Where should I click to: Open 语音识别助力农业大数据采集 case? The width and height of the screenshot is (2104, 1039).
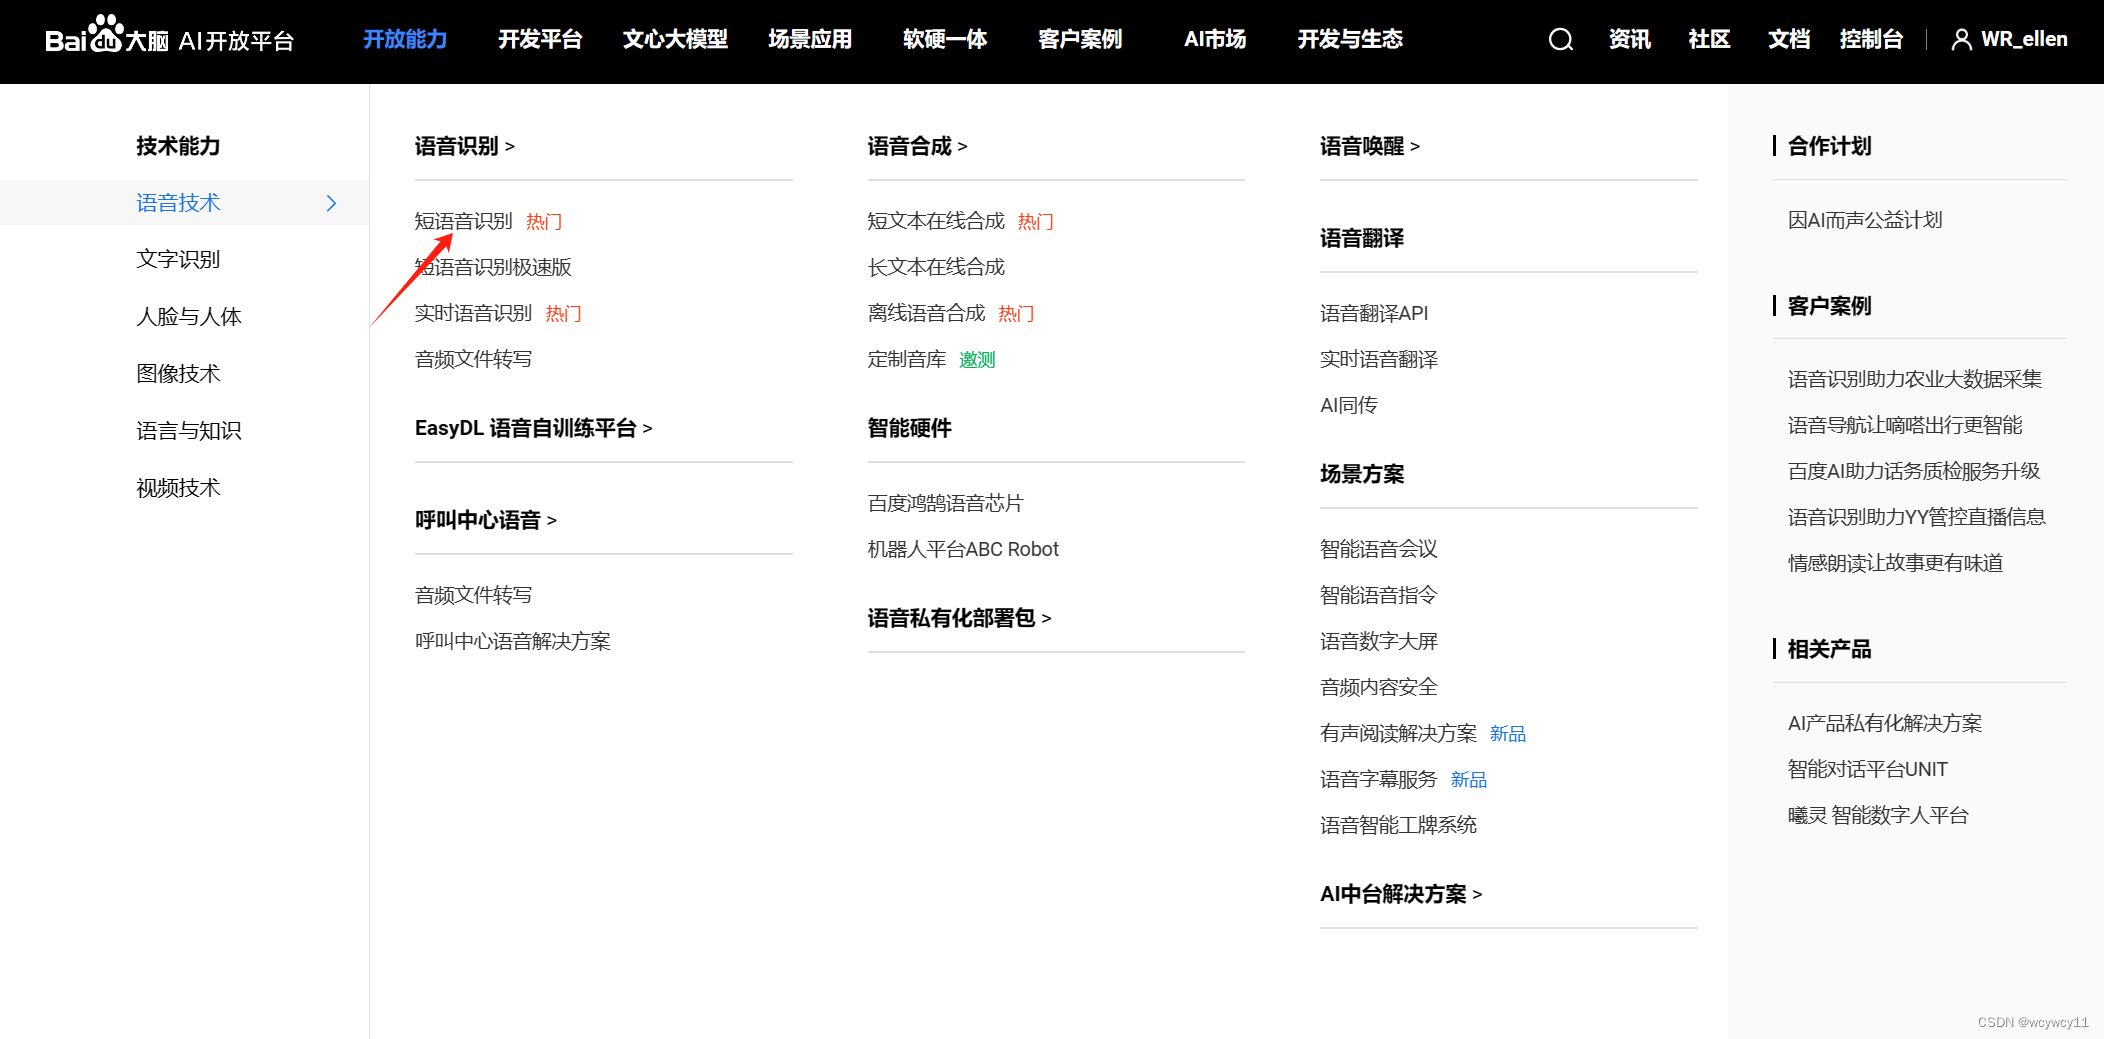click(x=1915, y=379)
